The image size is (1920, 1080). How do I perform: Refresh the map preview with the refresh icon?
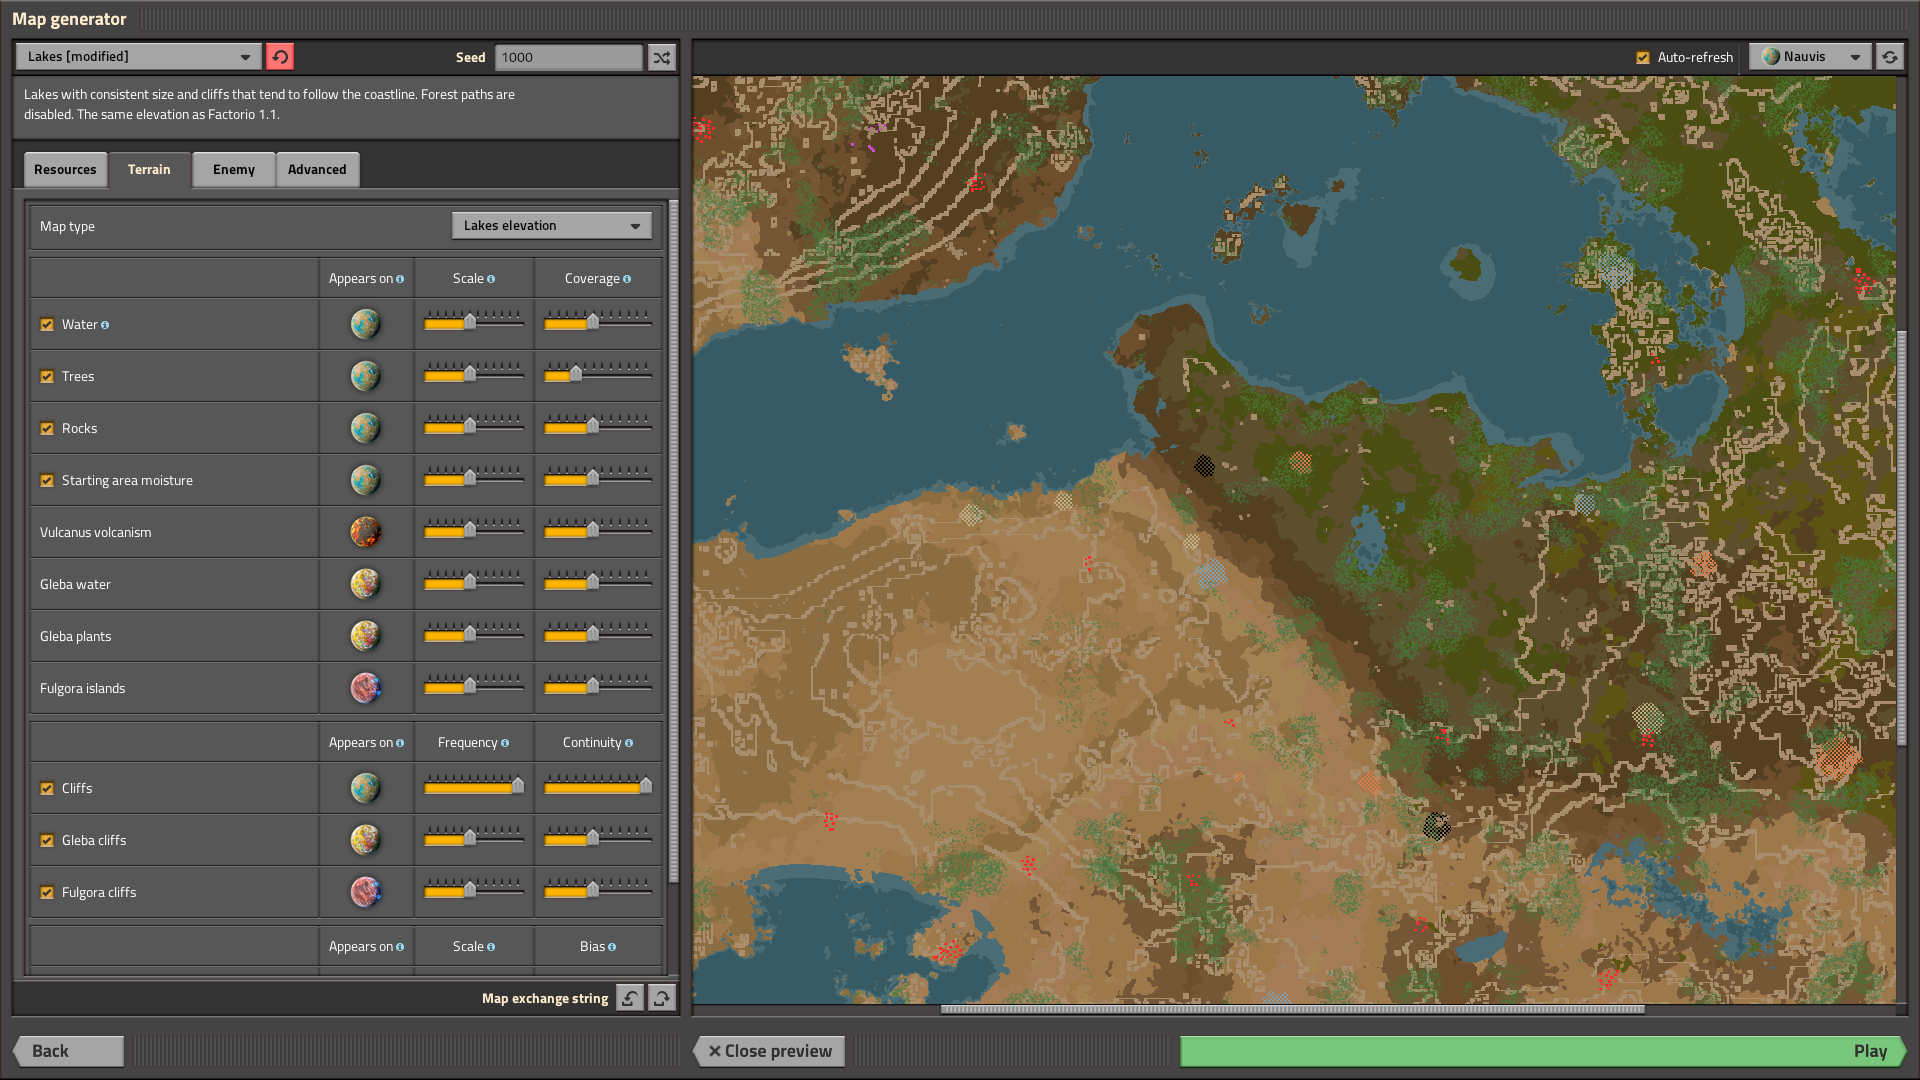coord(1890,57)
